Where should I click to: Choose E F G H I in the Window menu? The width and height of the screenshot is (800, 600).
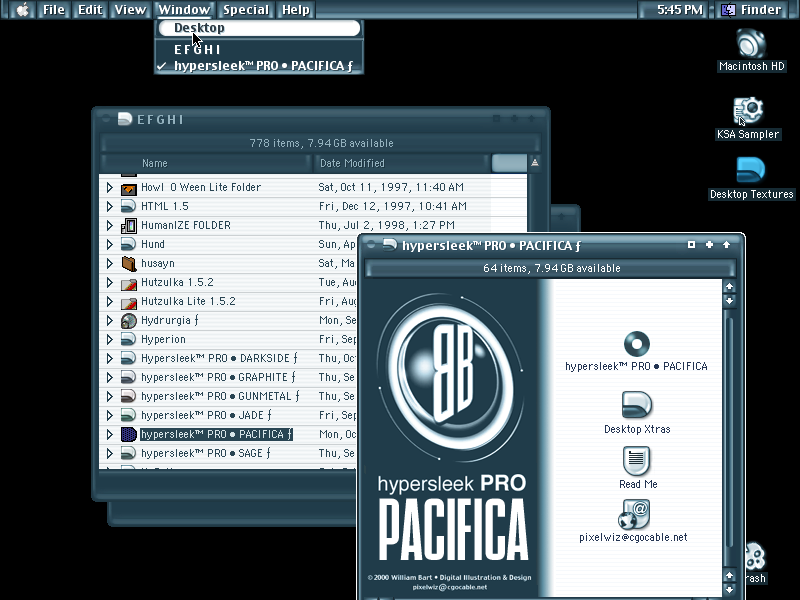tap(259, 49)
